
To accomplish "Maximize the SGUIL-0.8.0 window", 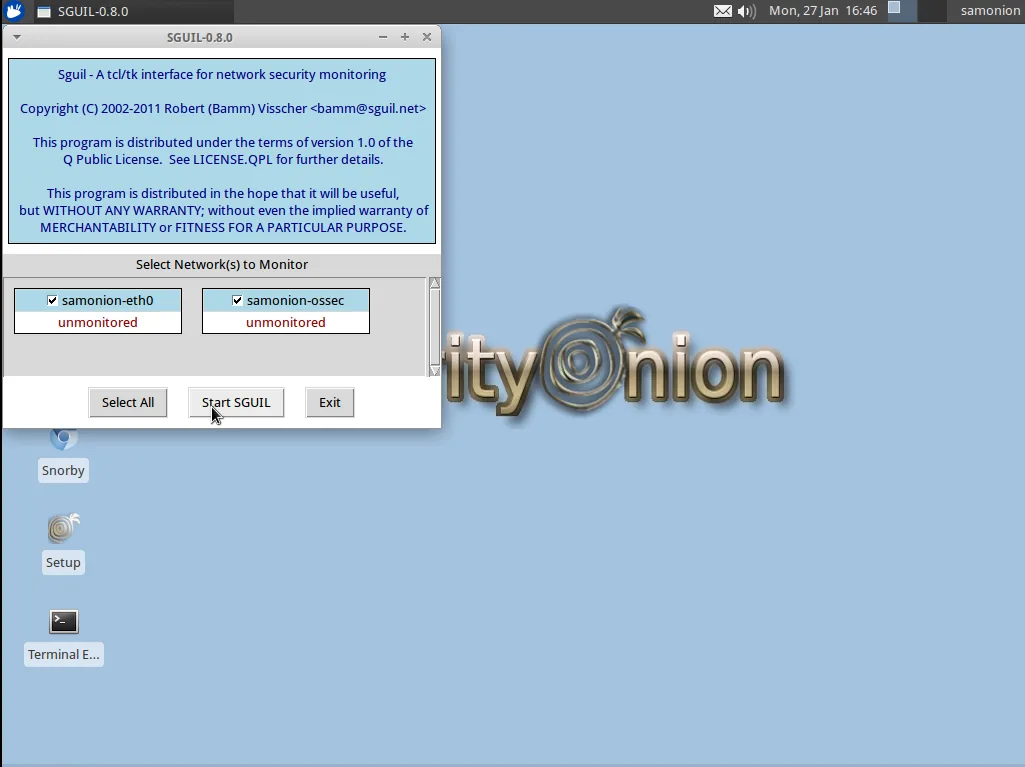I will click(x=405, y=37).
